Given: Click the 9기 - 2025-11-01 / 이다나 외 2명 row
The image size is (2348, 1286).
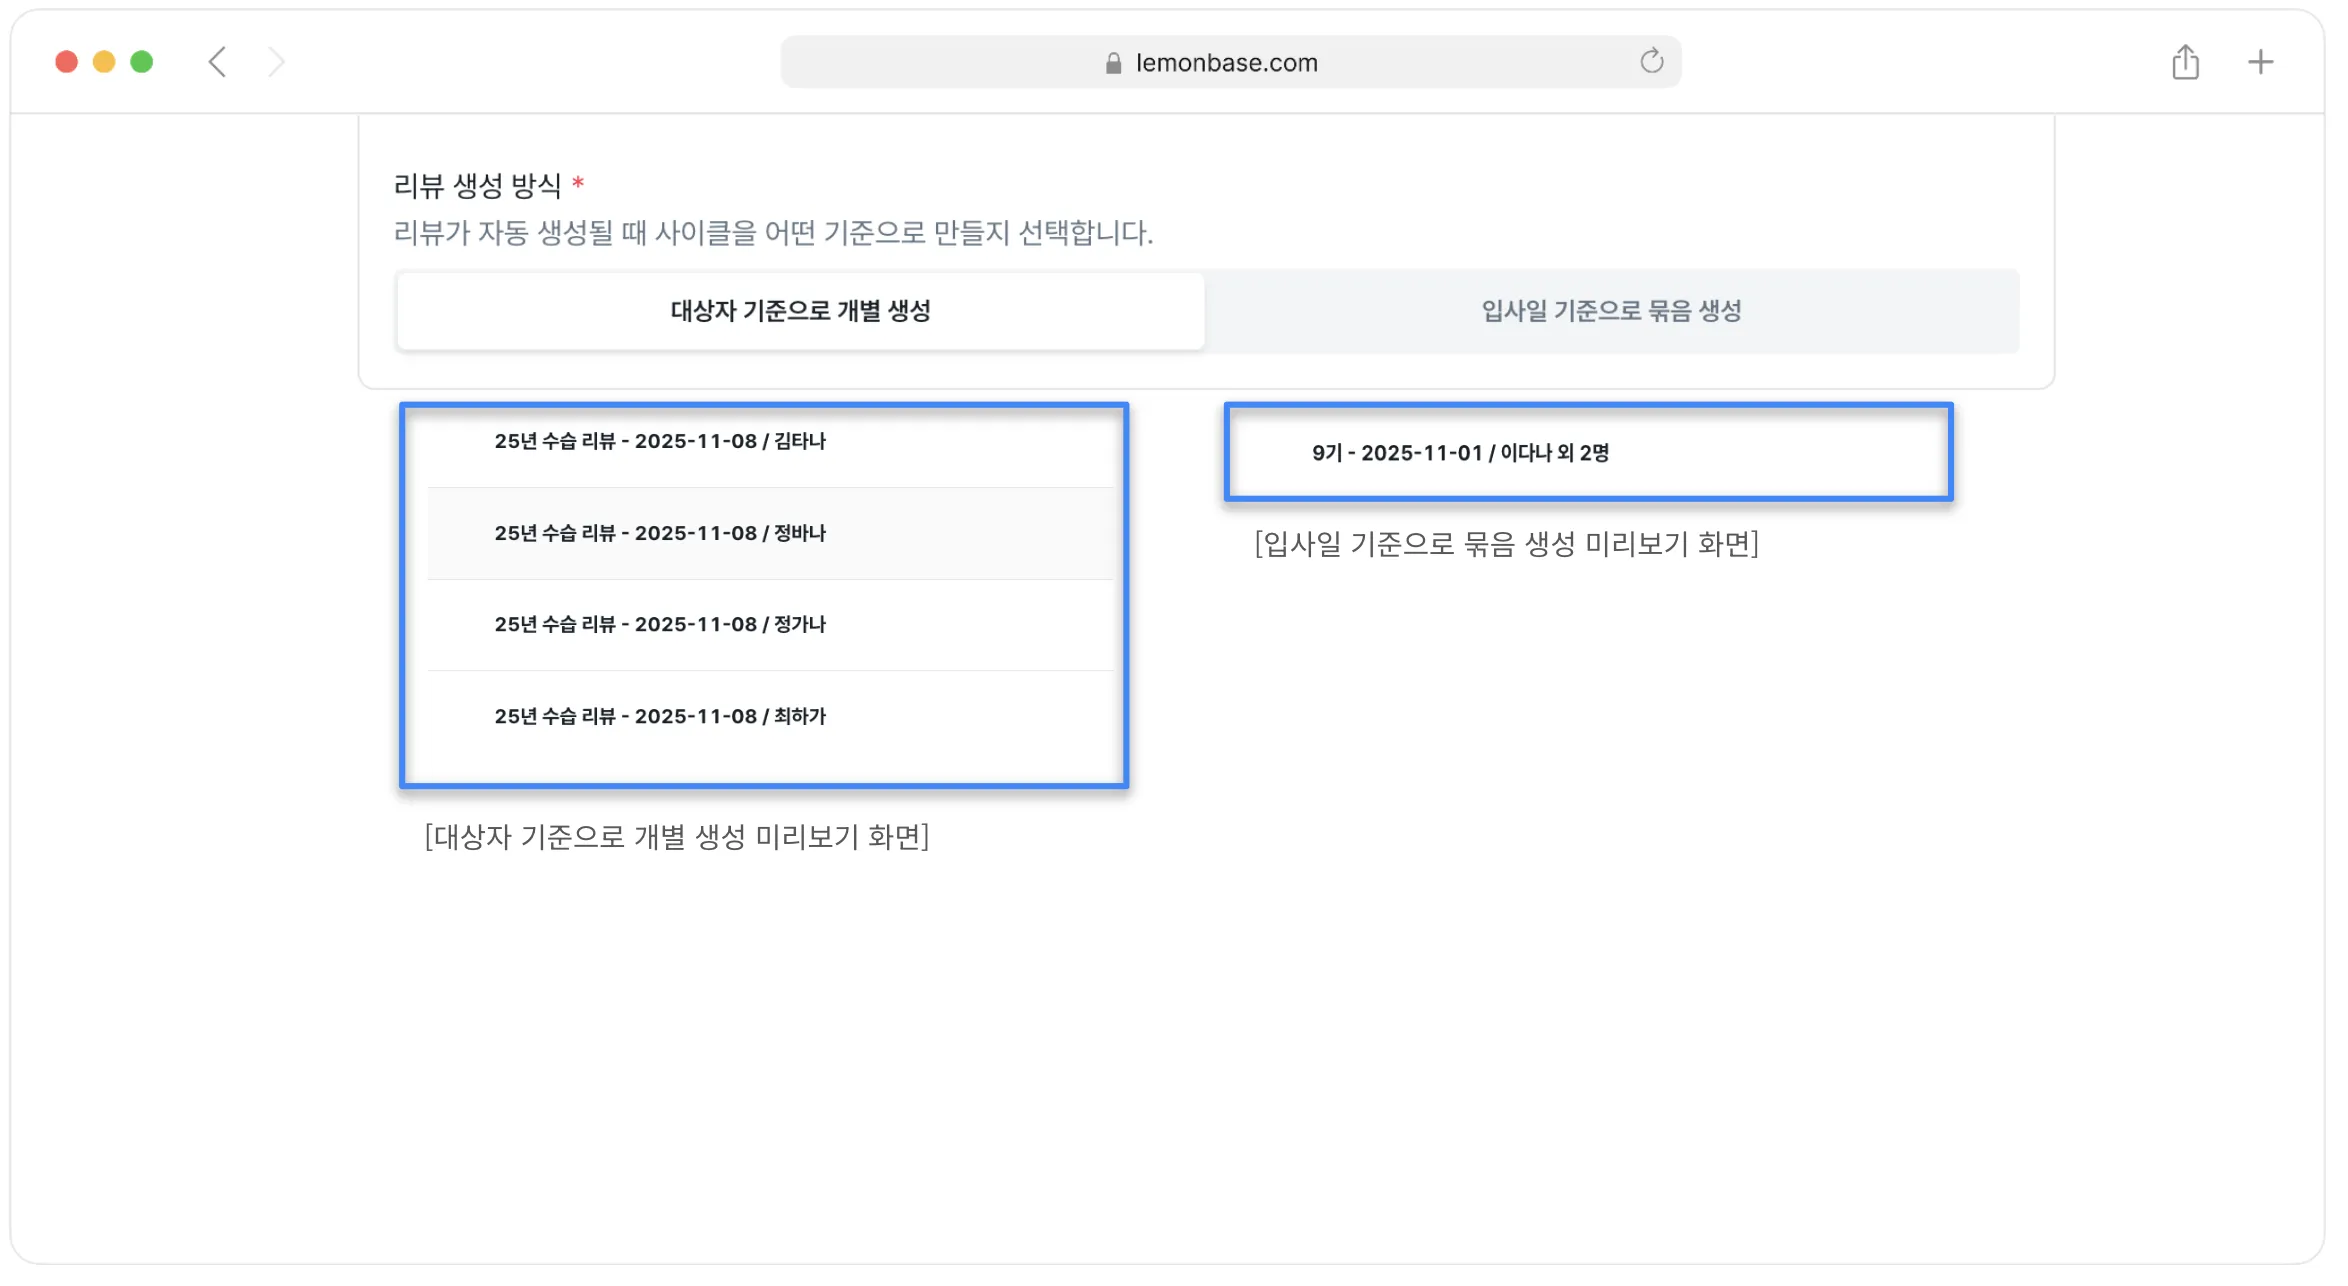Looking at the screenshot, I should click(1589, 453).
